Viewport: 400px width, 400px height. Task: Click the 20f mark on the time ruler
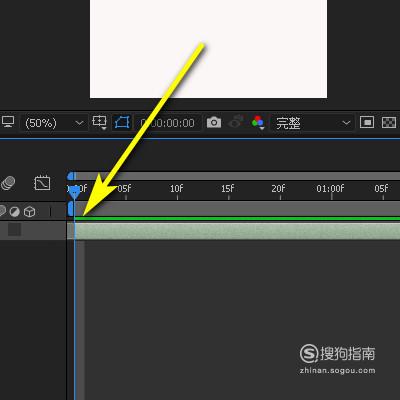pyautogui.click(x=279, y=189)
